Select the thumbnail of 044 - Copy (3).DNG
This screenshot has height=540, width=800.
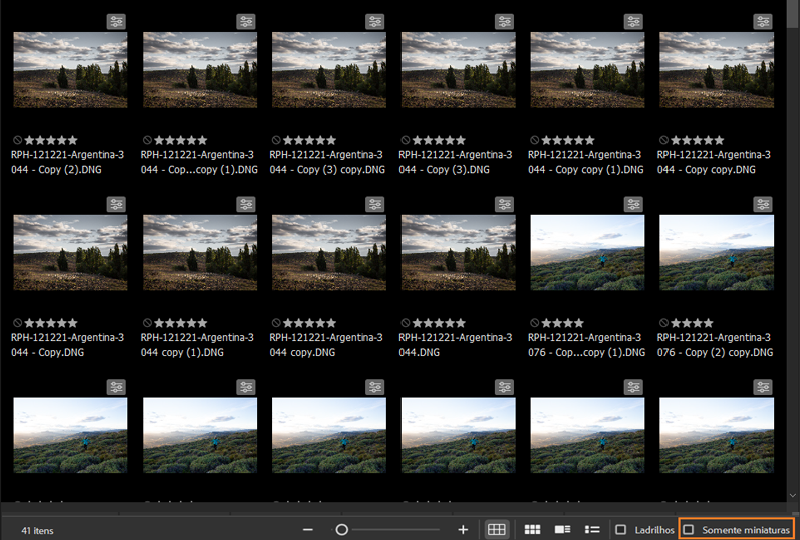(459, 70)
